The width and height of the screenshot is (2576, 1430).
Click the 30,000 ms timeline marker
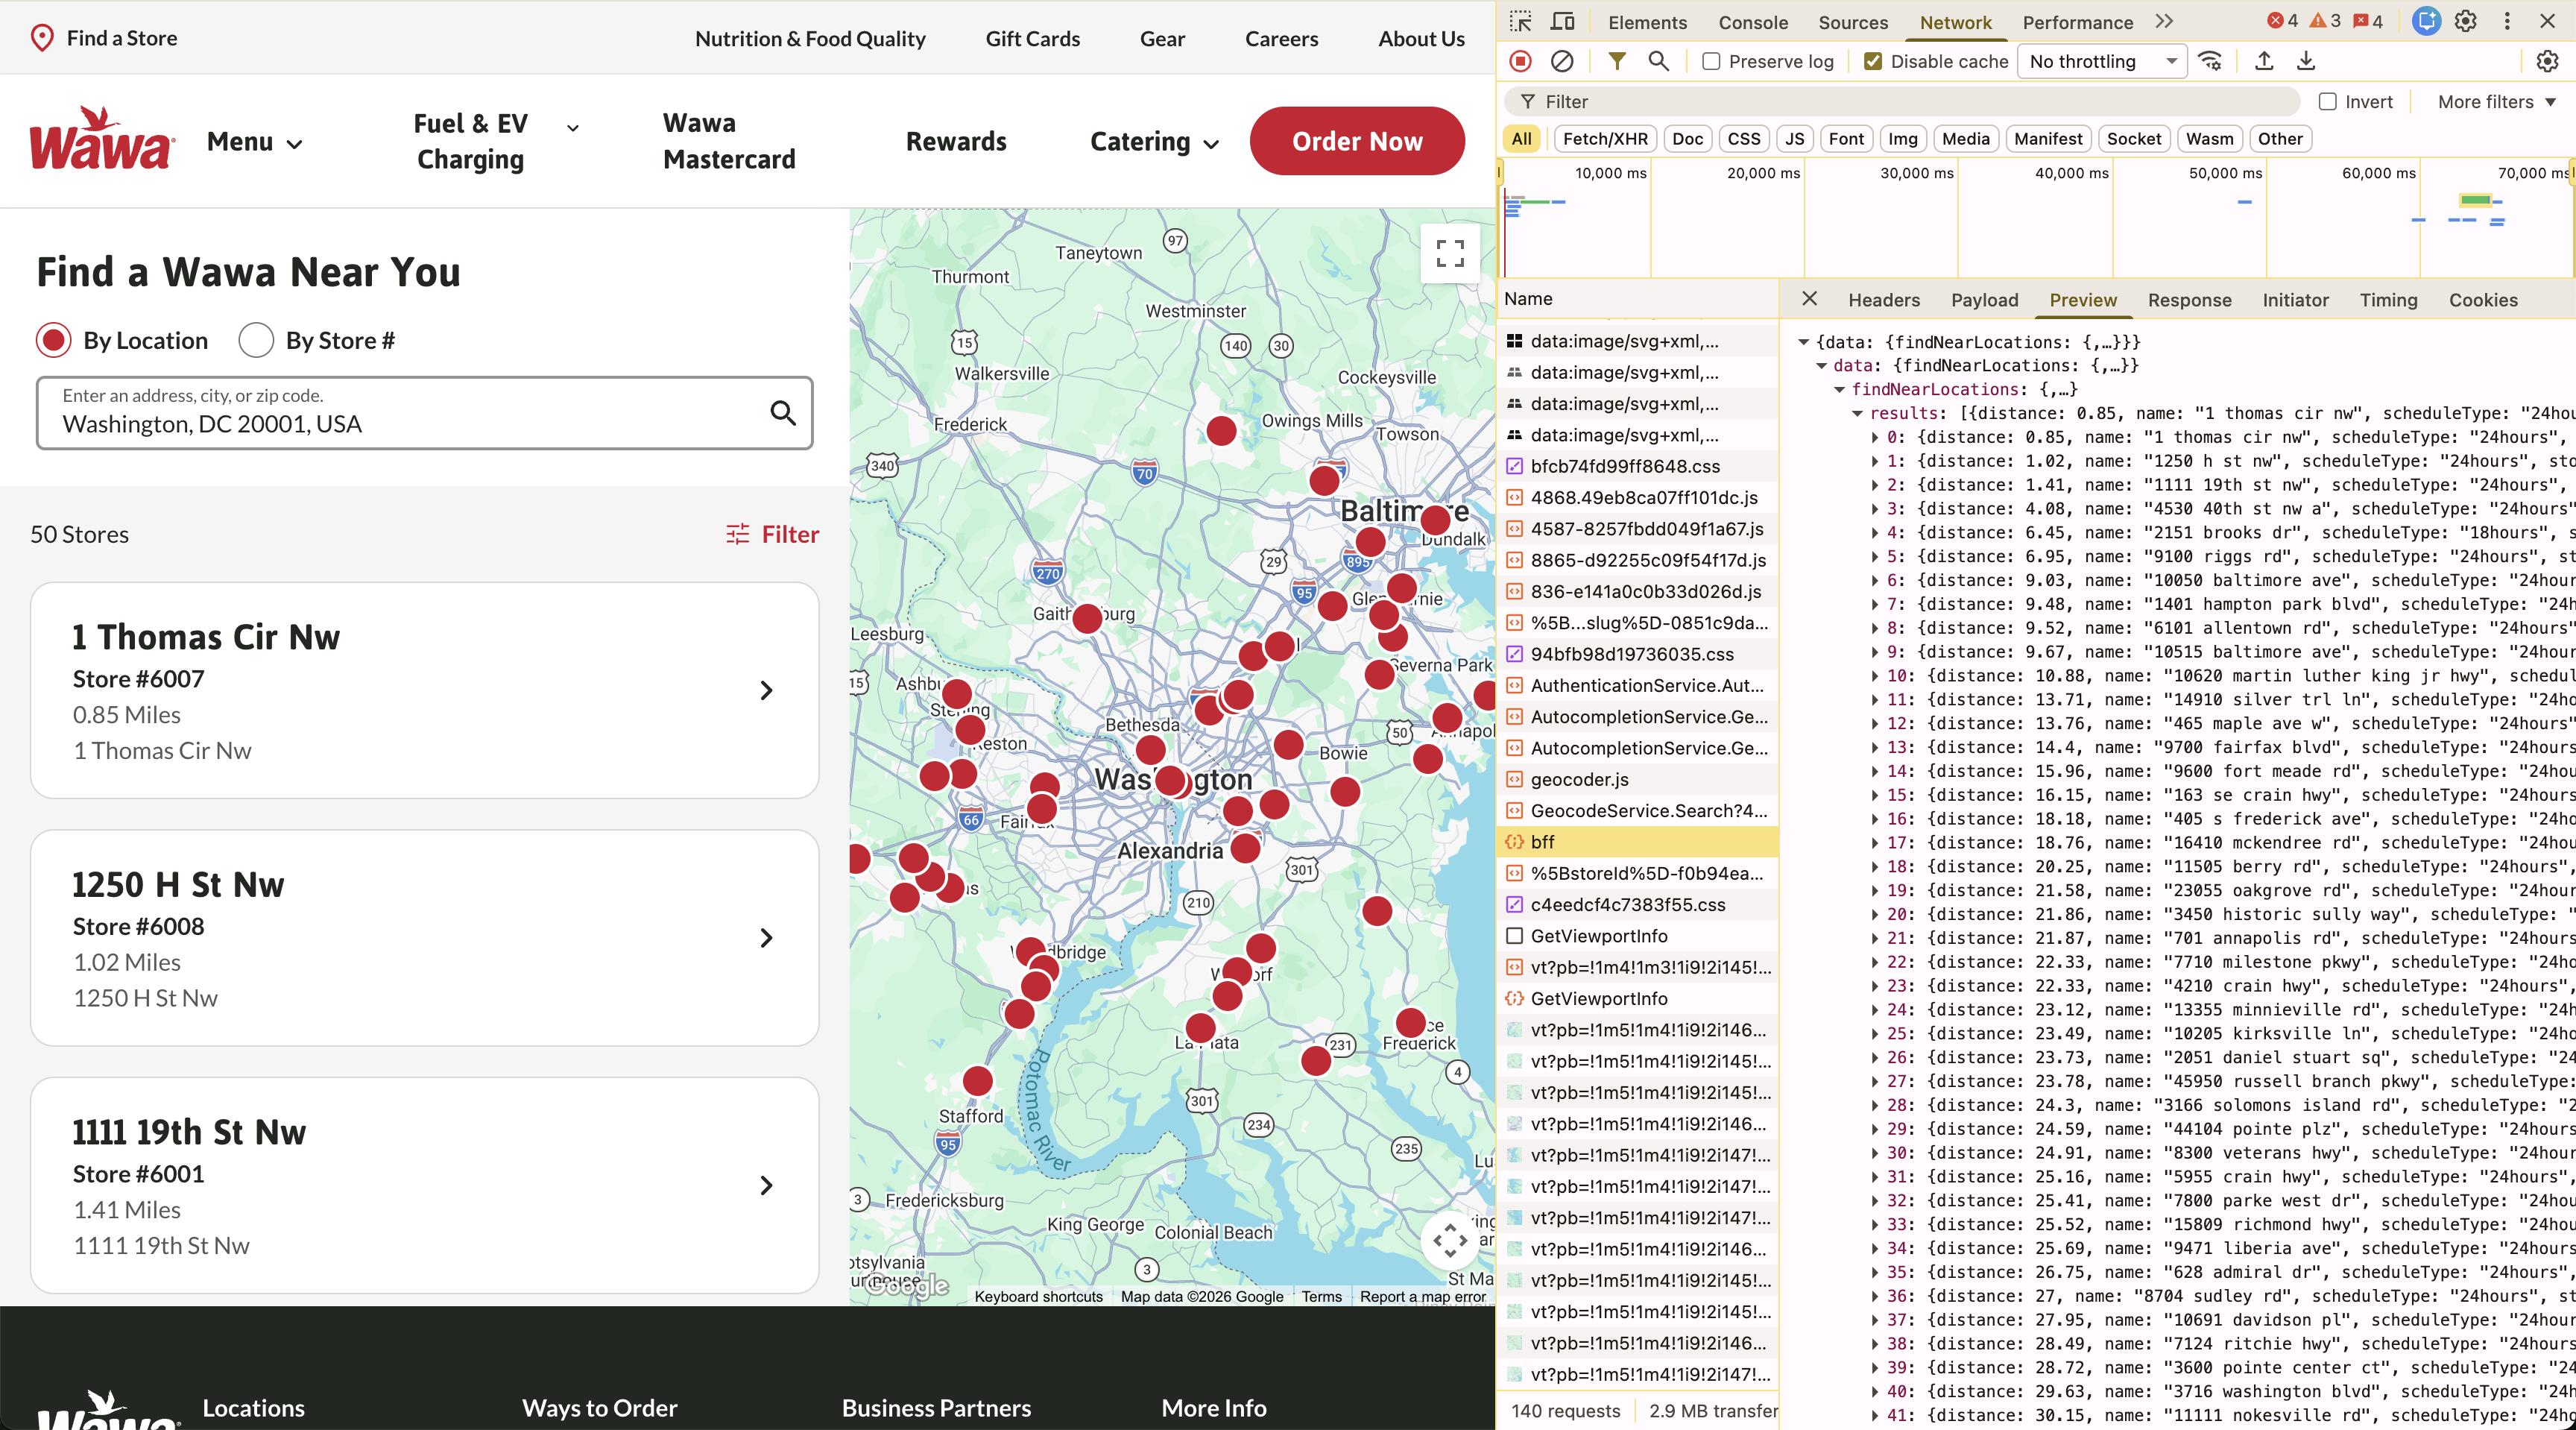(x=1916, y=173)
